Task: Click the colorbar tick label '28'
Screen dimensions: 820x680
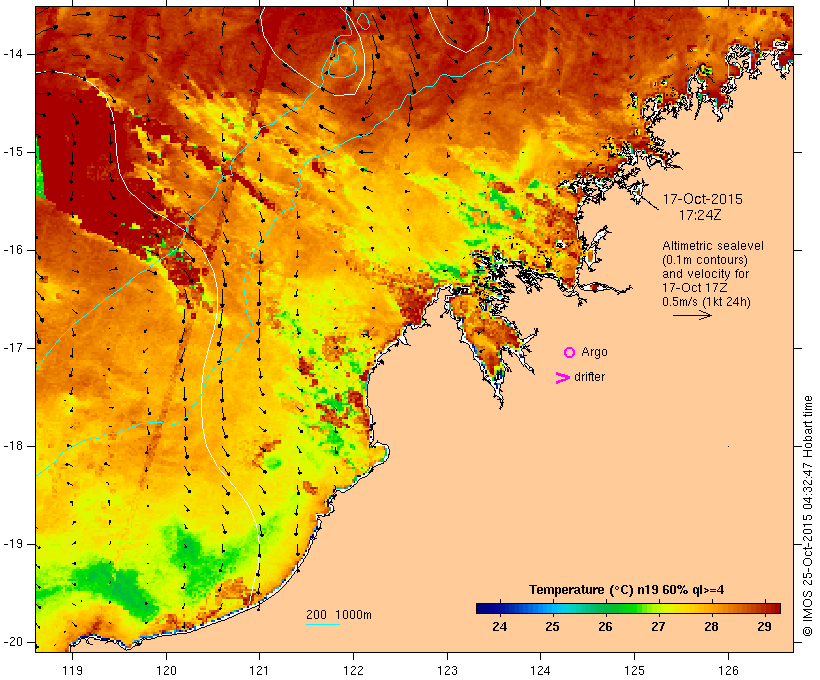Action: (x=711, y=627)
